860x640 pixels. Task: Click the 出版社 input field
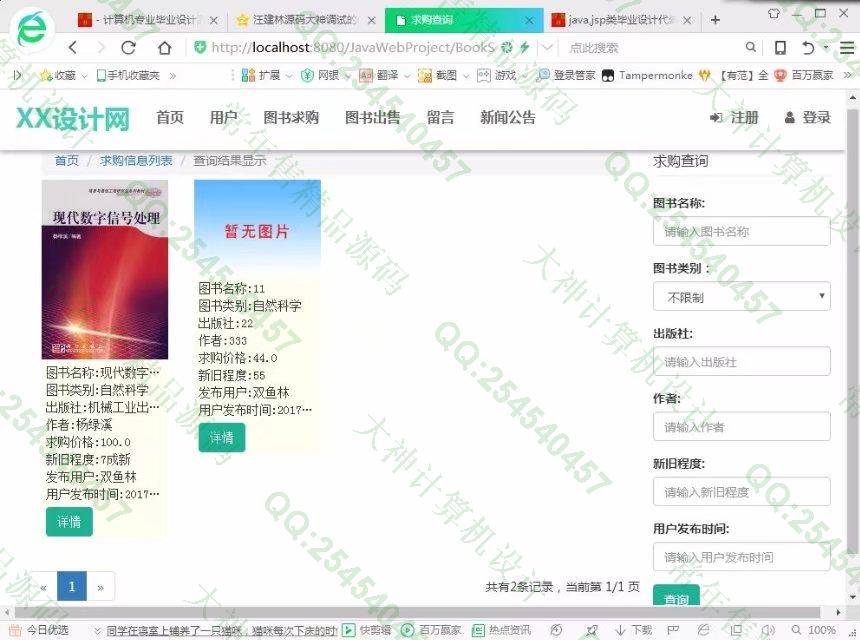[742, 361]
